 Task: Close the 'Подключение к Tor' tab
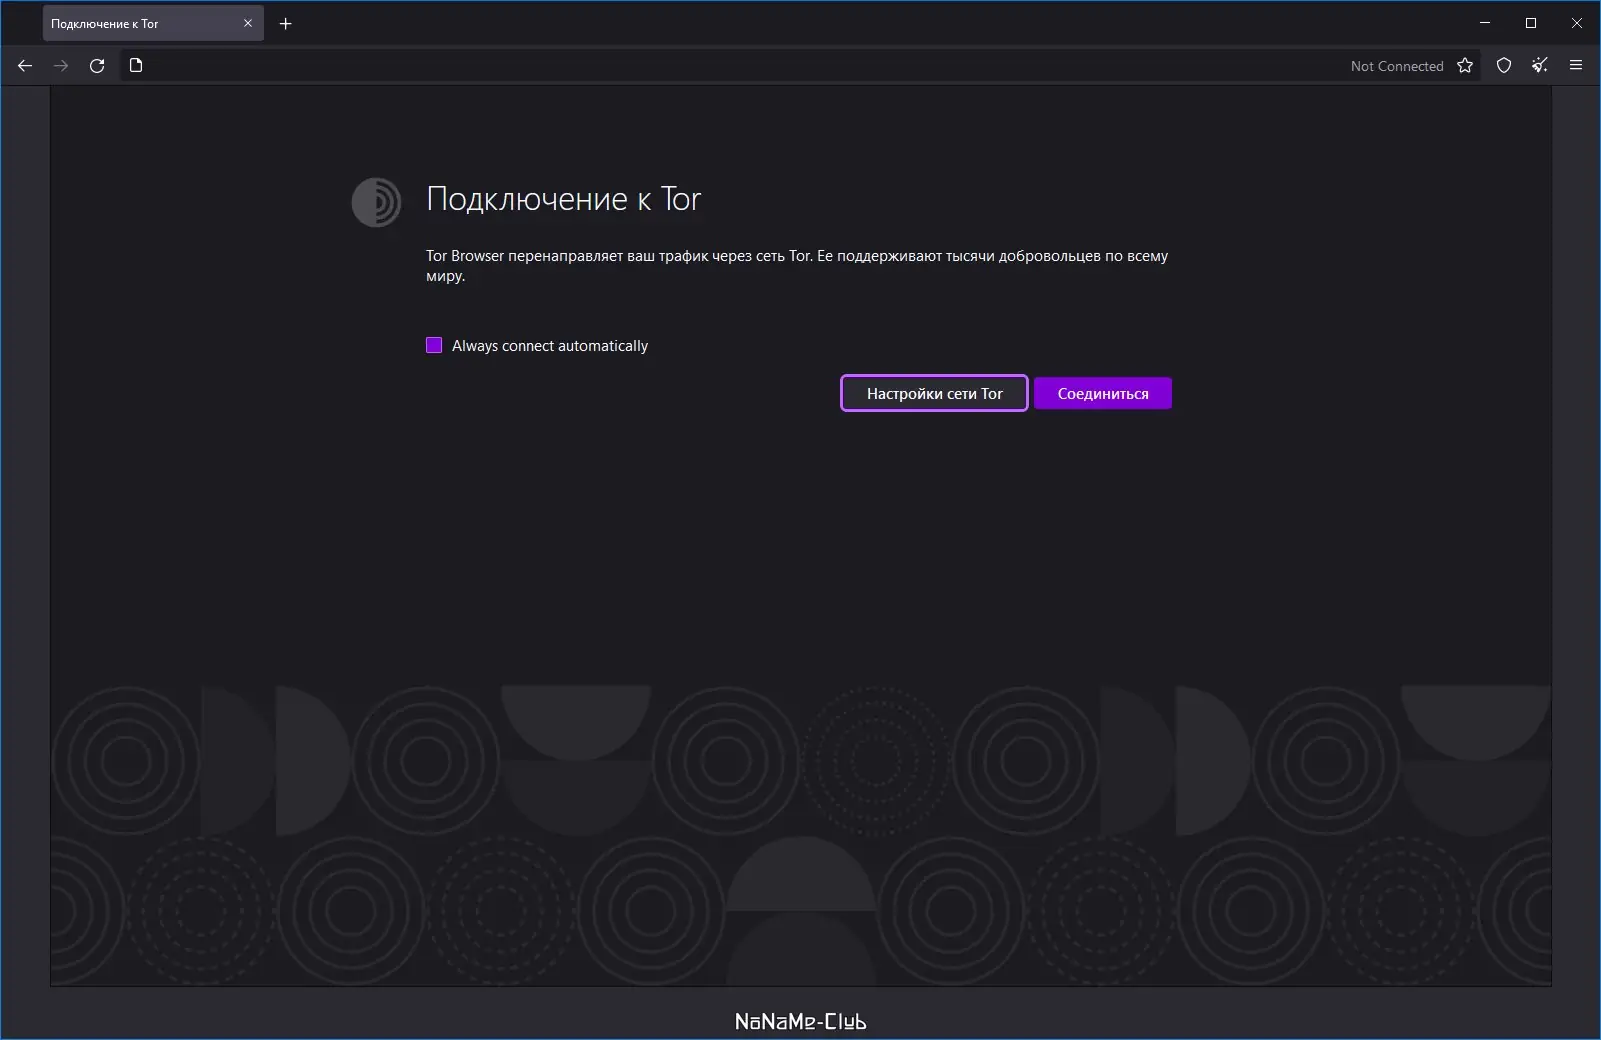coord(248,24)
